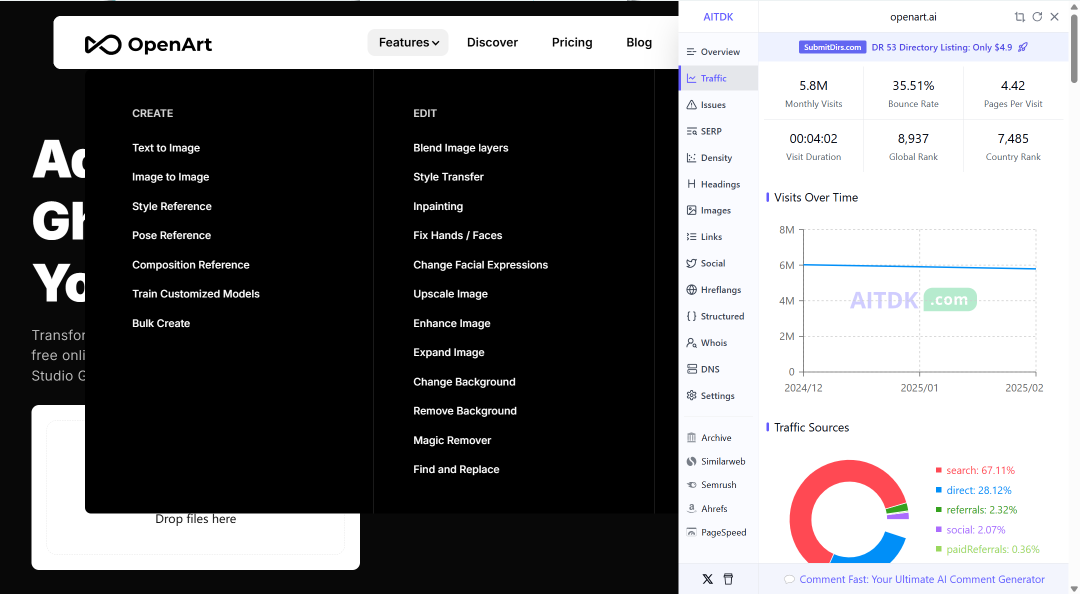Click the 8,937 Global Rank stat
The height and width of the screenshot is (594, 1080).
point(913,147)
